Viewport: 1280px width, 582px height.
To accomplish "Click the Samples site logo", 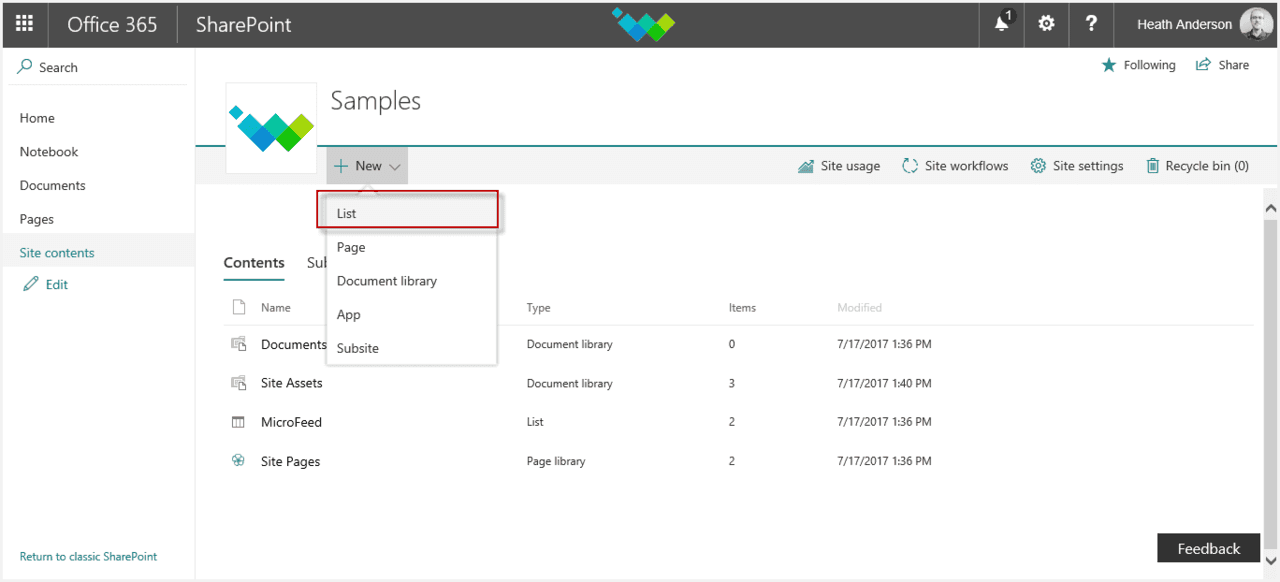I will [x=271, y=128].
